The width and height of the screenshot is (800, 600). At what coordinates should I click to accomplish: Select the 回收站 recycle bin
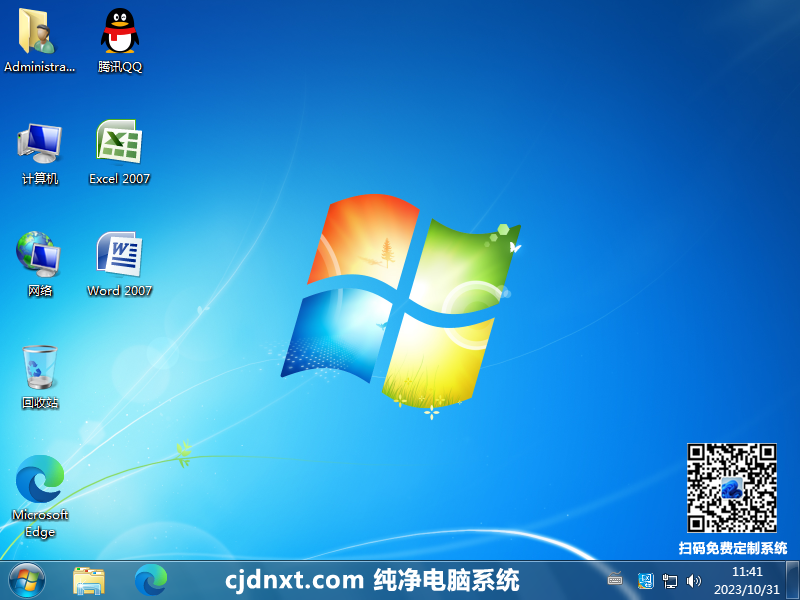click(40, 367)
